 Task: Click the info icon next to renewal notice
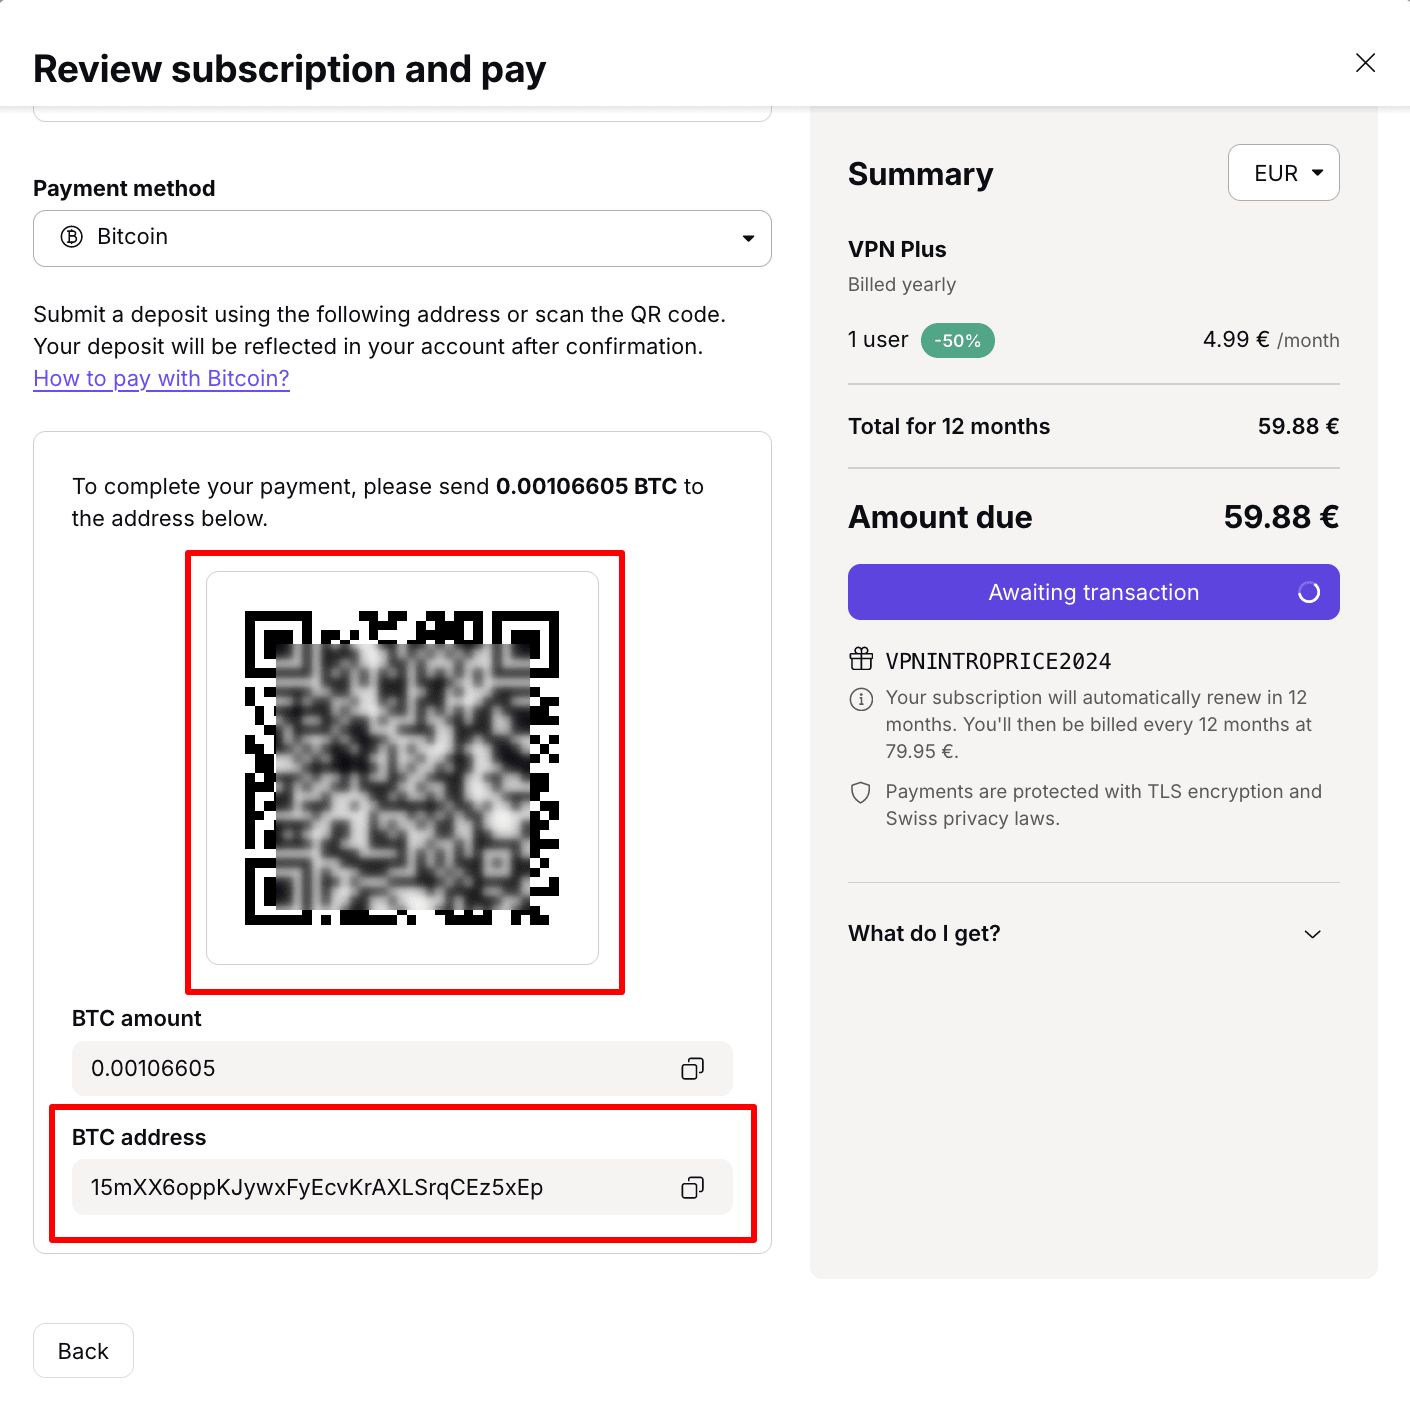861,699
